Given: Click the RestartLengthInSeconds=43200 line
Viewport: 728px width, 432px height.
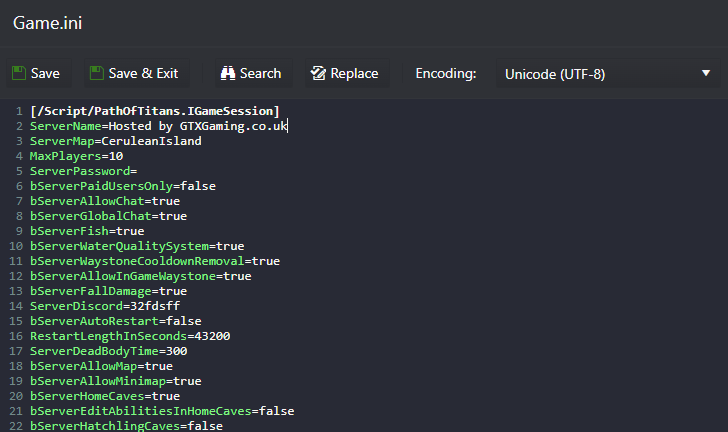Looking at the screenshot, I should point(130,336).
